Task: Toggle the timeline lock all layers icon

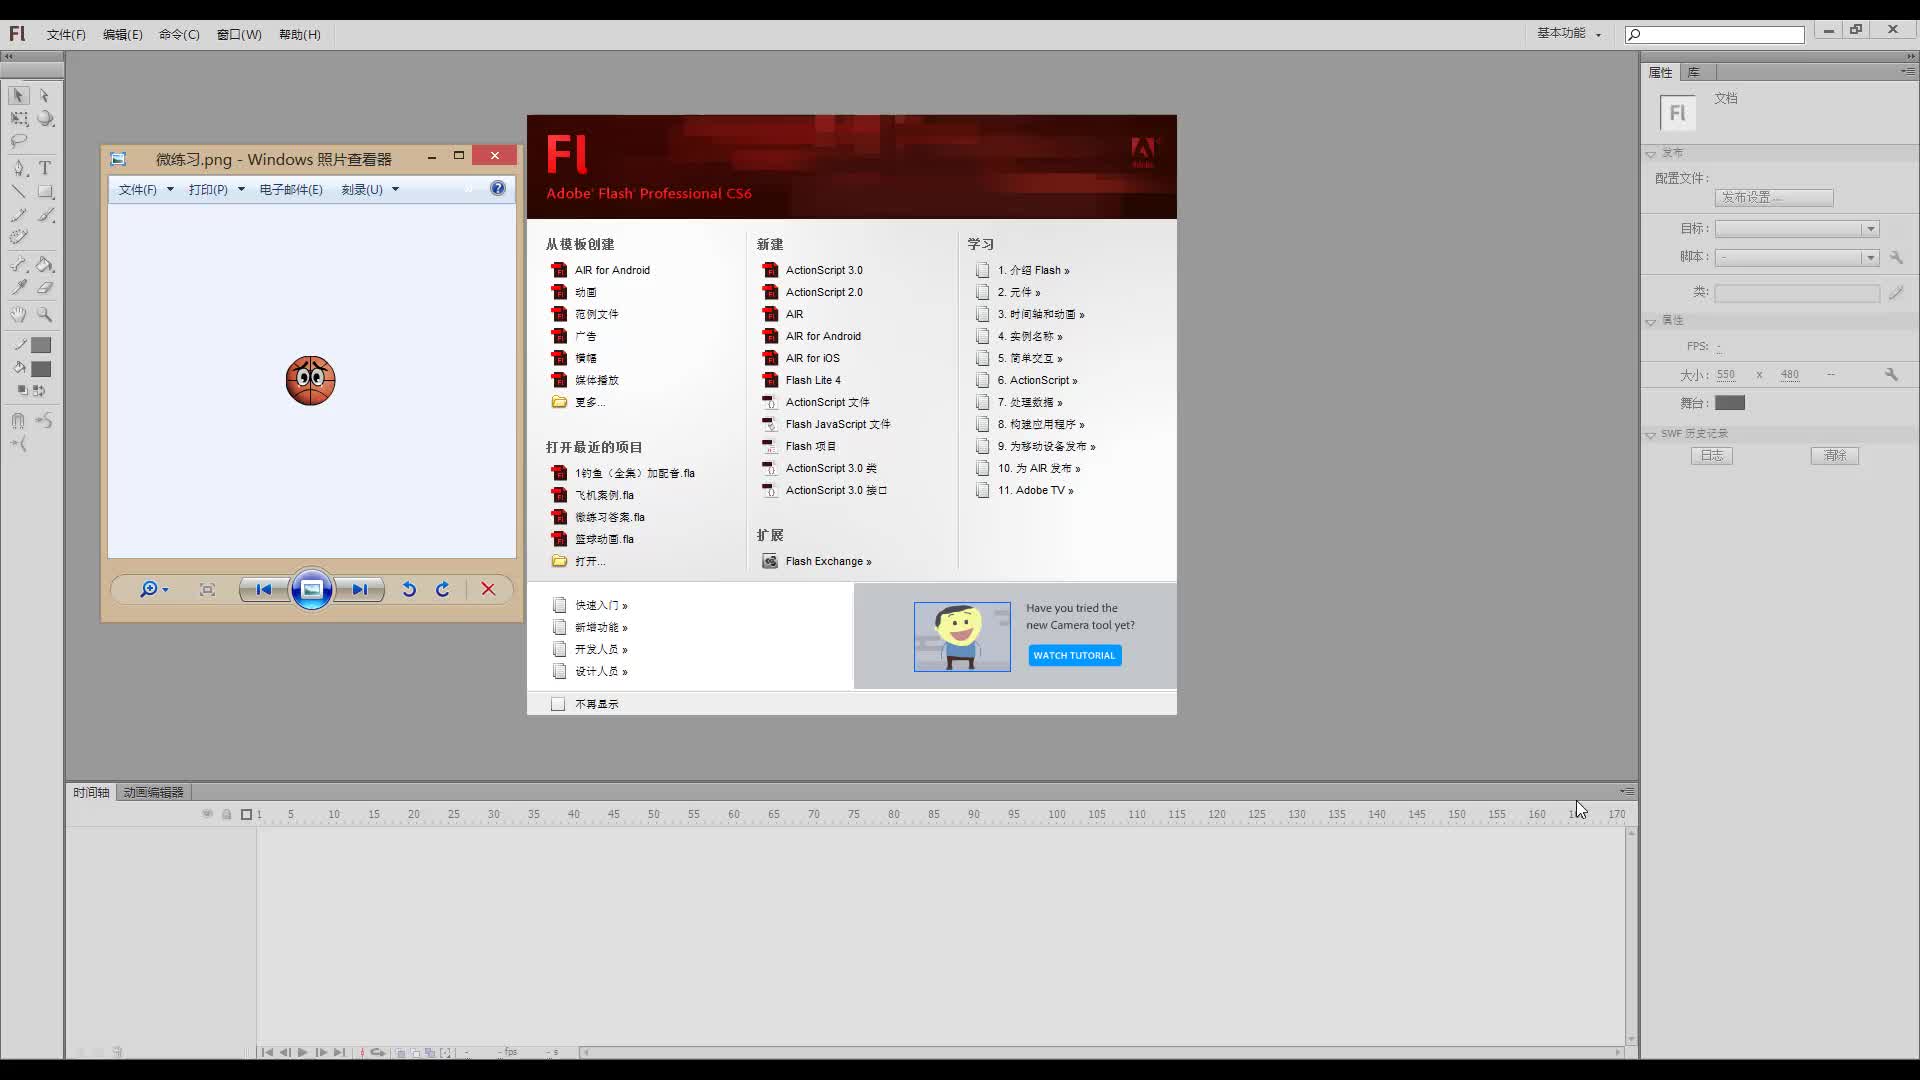Action: click(227, 814)
